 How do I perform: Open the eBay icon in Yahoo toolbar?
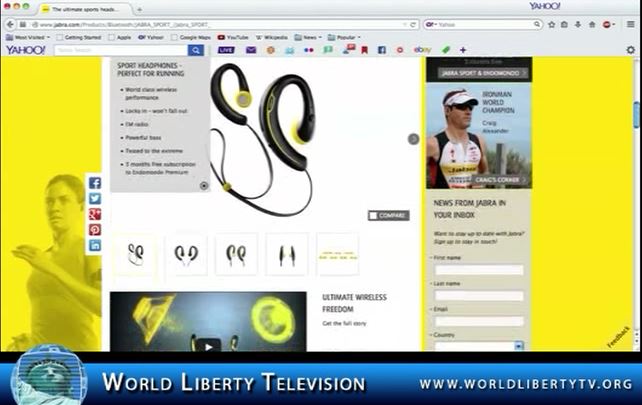click(x=422, y=50)
